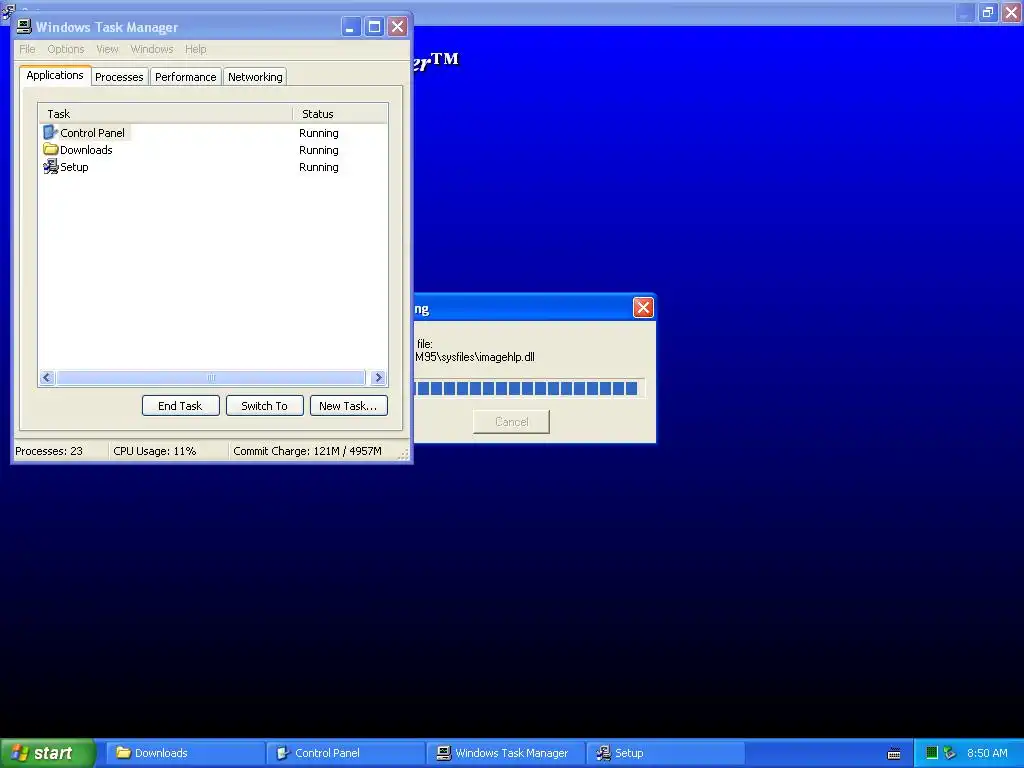Click the New Task... button
The width and height of the screenshot is (1024, 768).
[348, 406]
